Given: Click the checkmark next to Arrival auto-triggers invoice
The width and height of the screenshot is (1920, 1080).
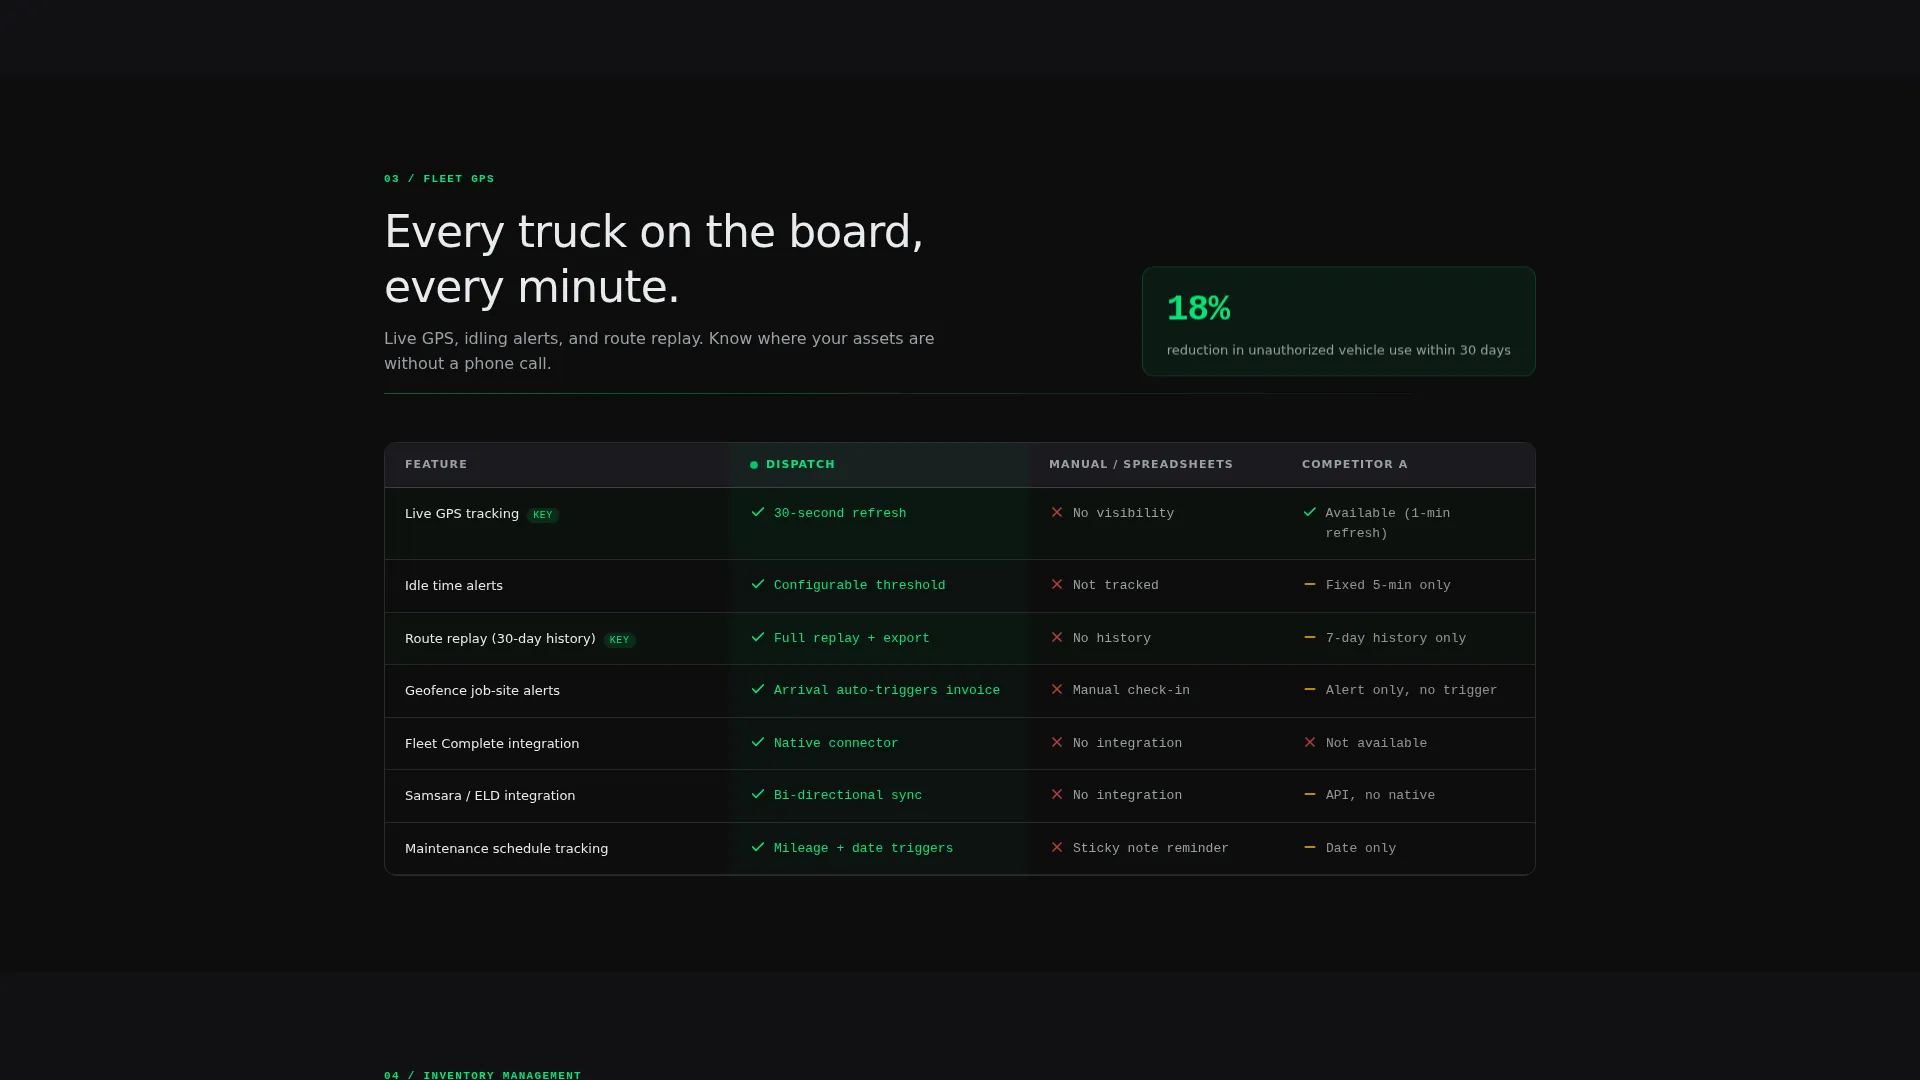Looking at the screenshot, I should [758, 689].
